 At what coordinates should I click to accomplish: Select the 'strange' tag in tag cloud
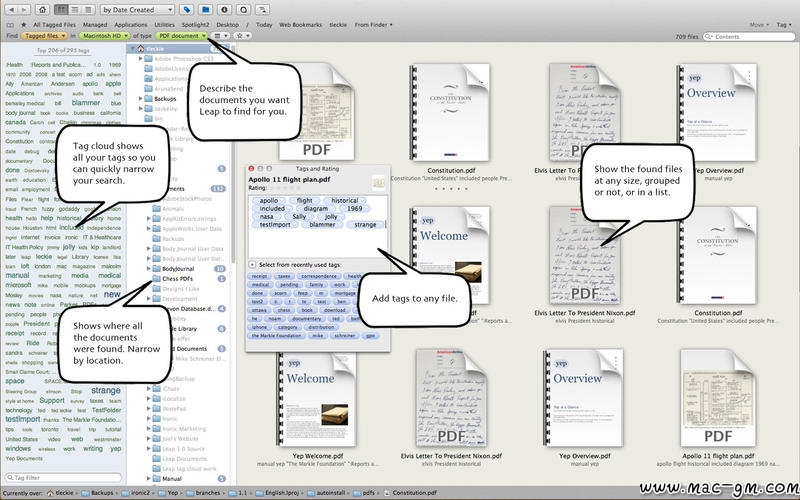106,390
